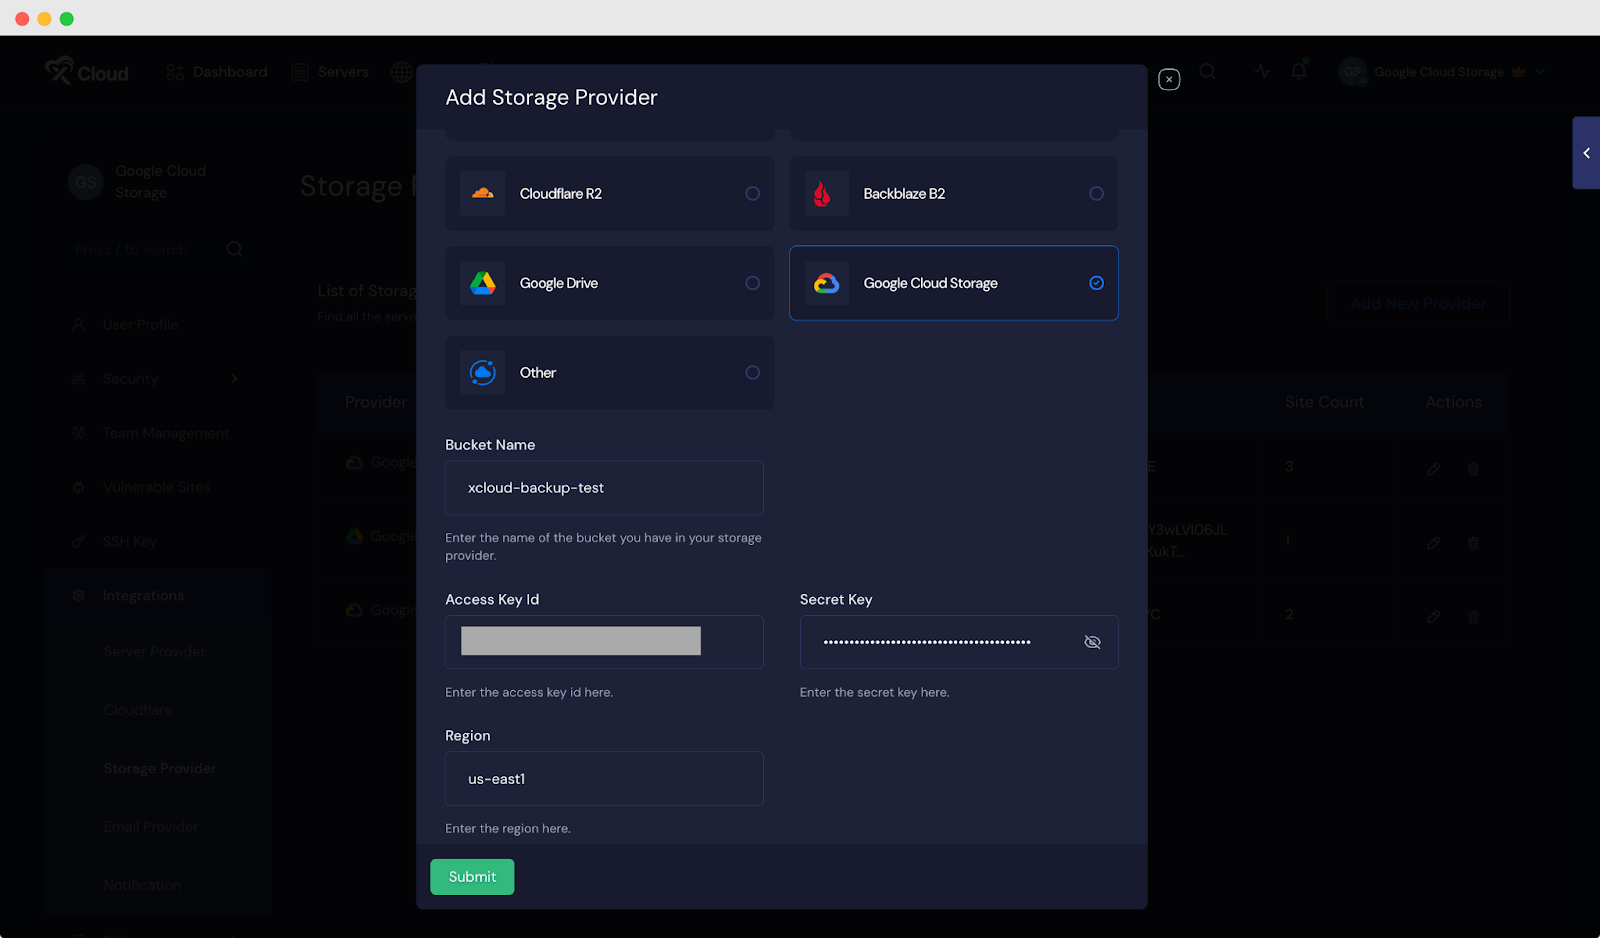Open the Dashboard menu item
The image size is (1600, 938).
[230, 71]
